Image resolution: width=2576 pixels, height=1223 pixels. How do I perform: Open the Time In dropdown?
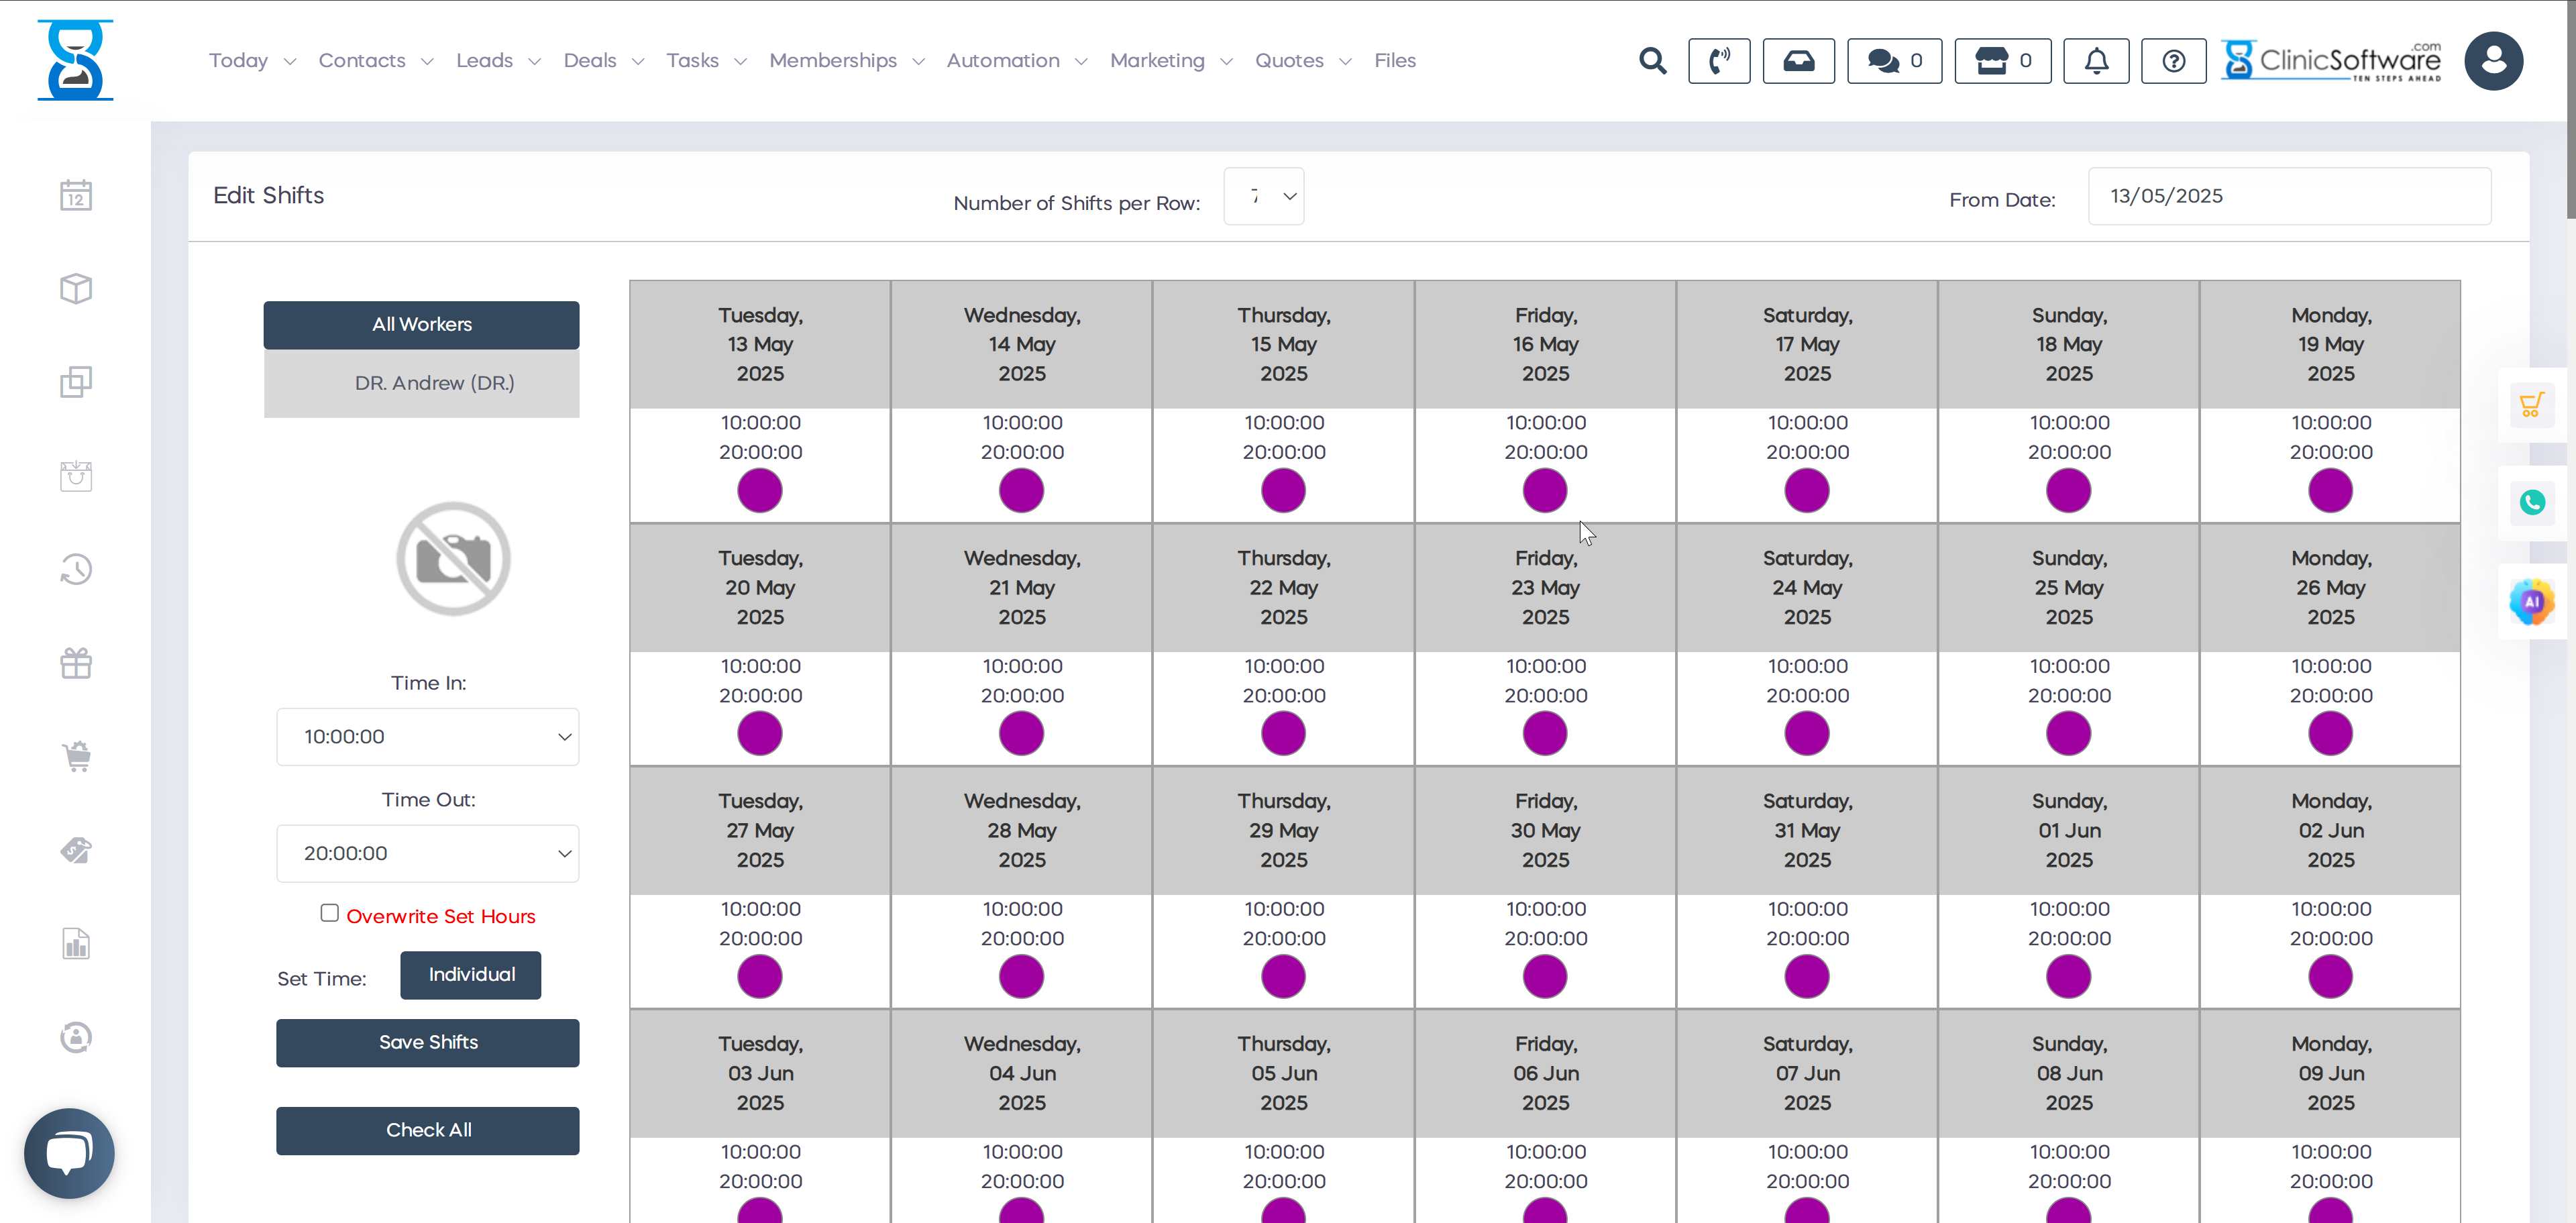pyautogui.click(x=428, y=737)
